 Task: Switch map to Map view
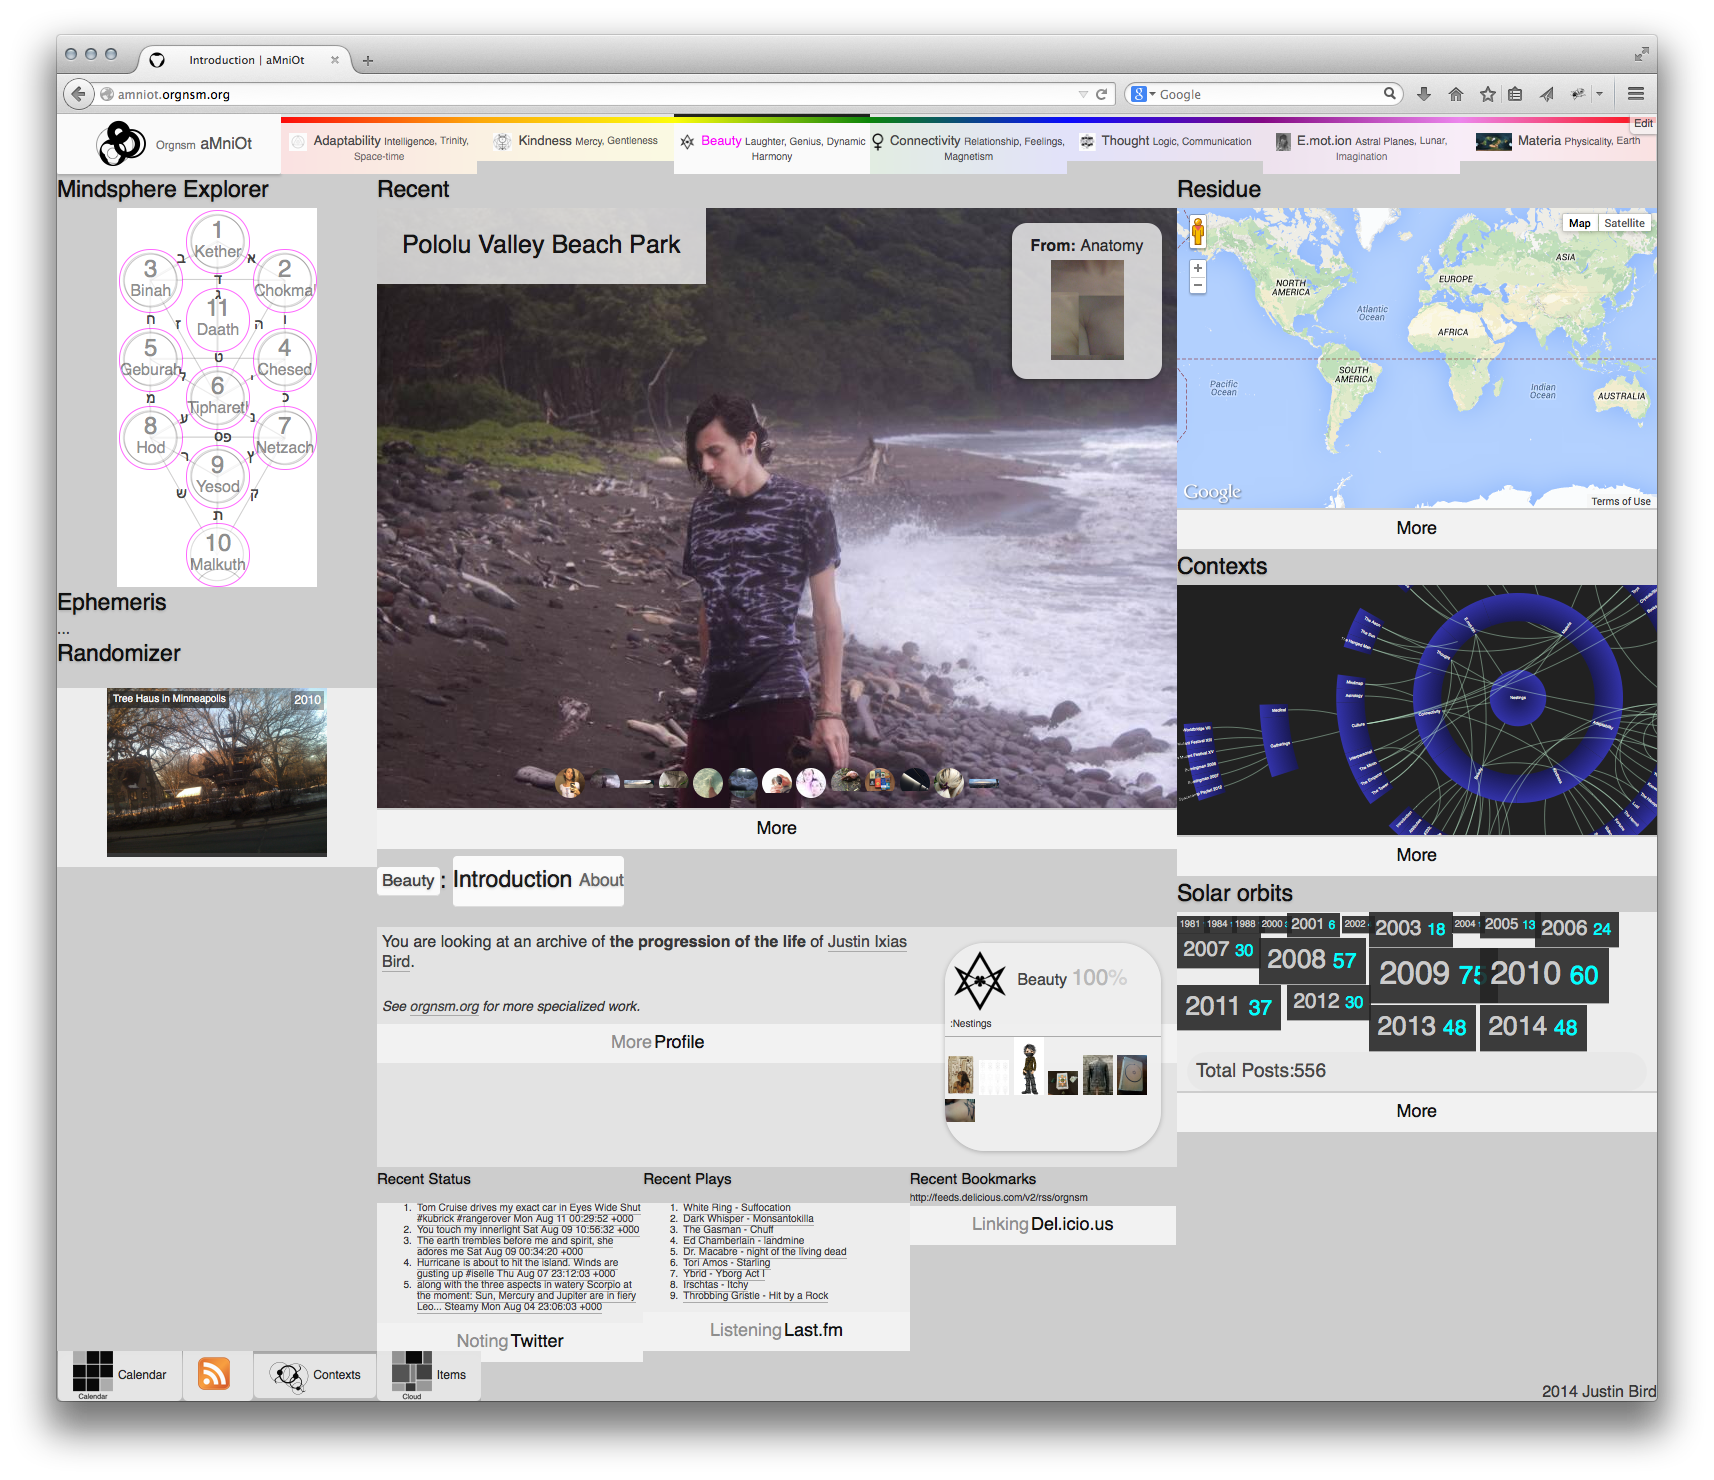[1579, 223]
